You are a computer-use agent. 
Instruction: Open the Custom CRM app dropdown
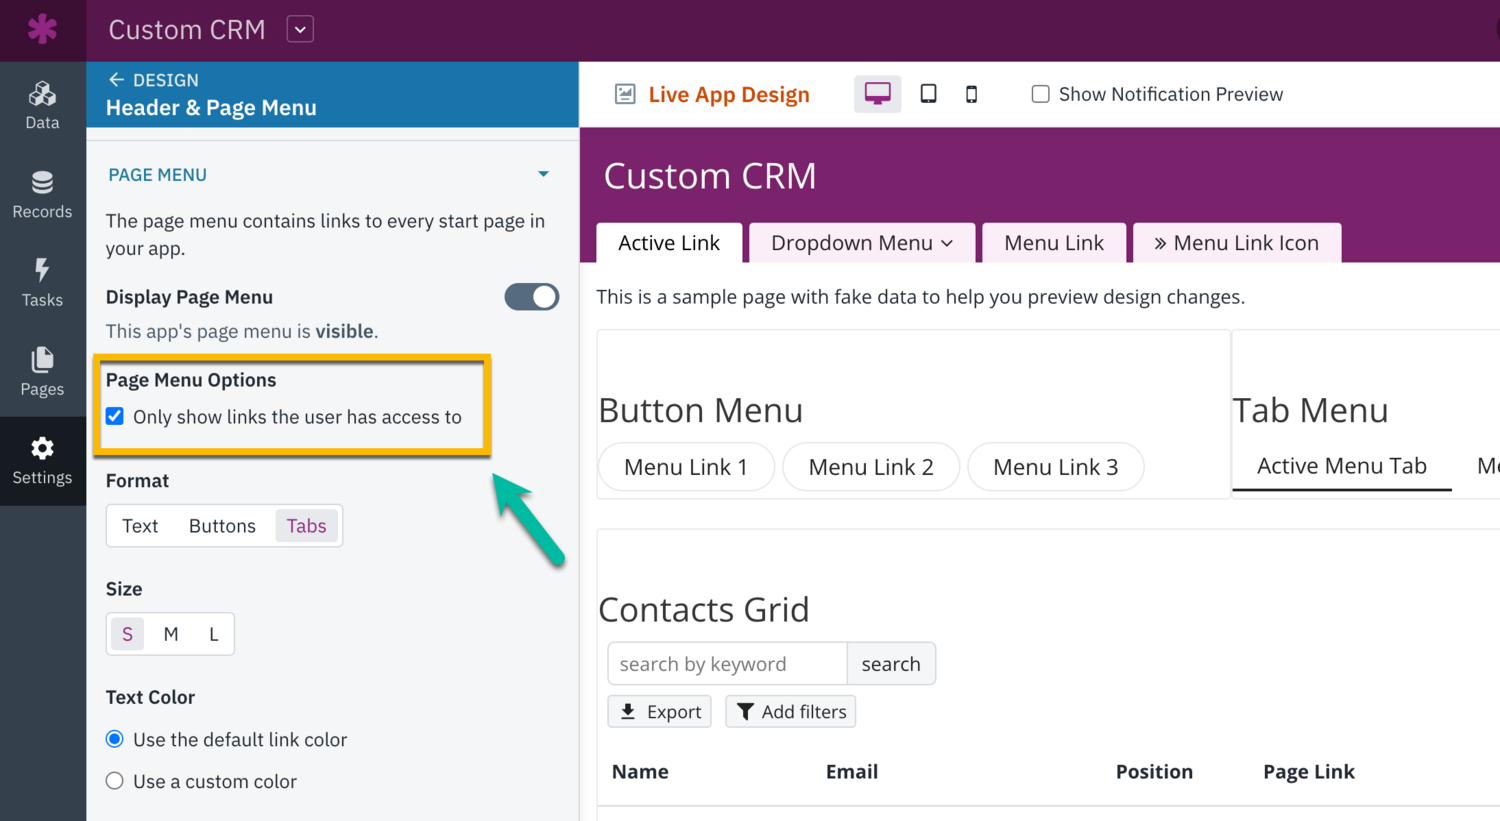(x=300, y=29)
